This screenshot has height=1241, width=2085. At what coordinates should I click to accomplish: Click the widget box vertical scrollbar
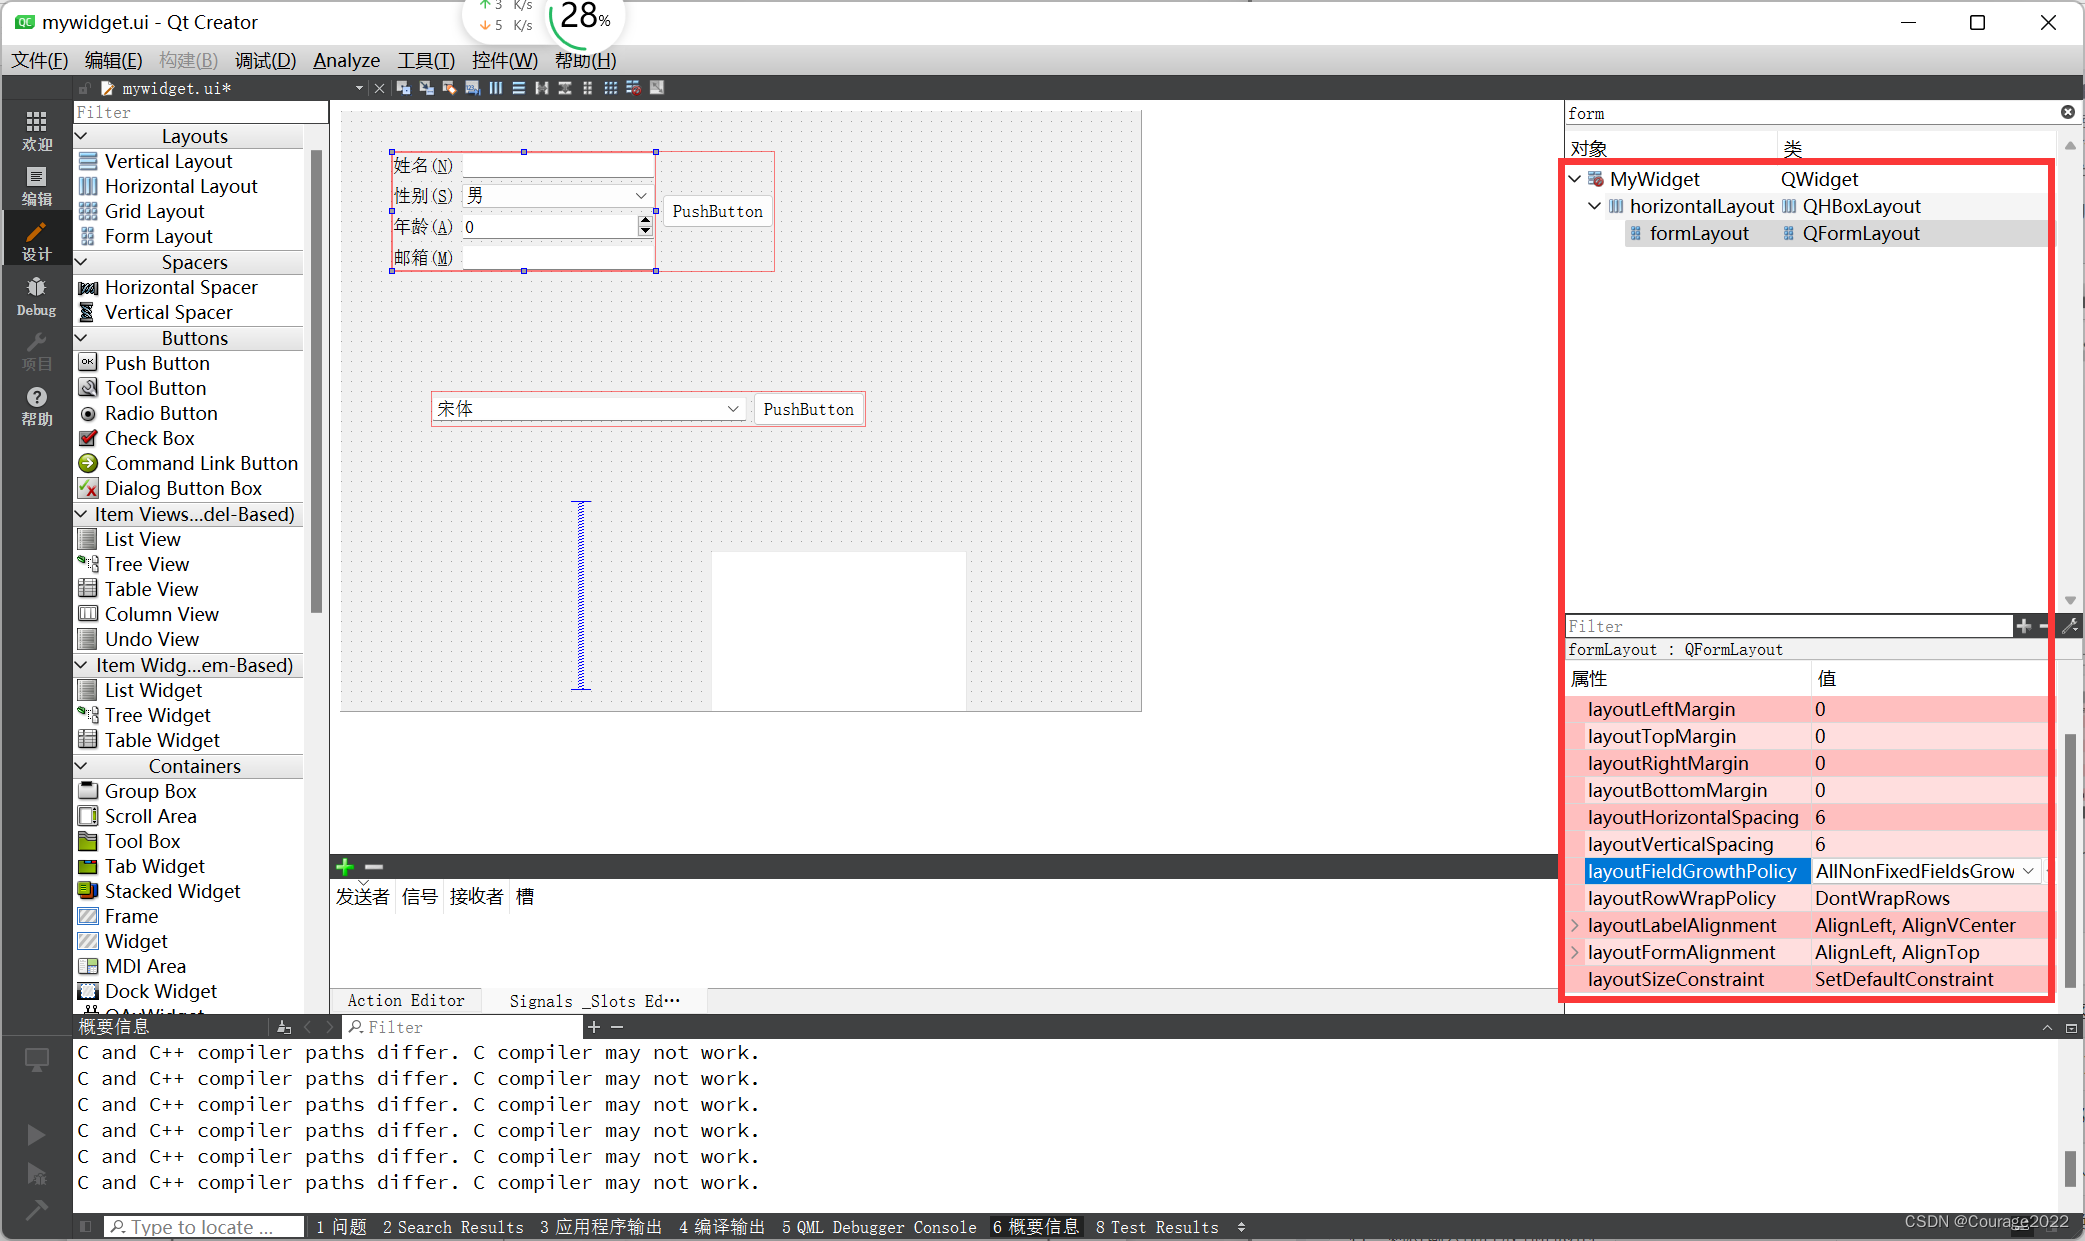coord(316,380)
